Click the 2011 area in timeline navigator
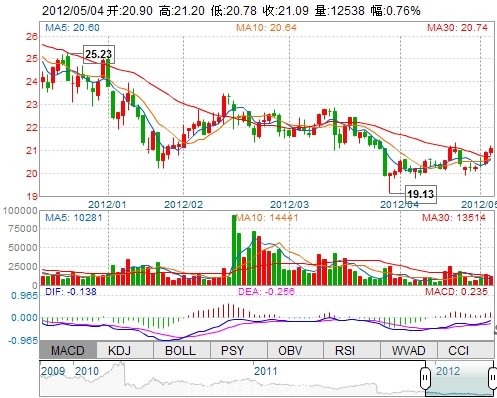Screen dimensions: 497x398 point(266,371)
